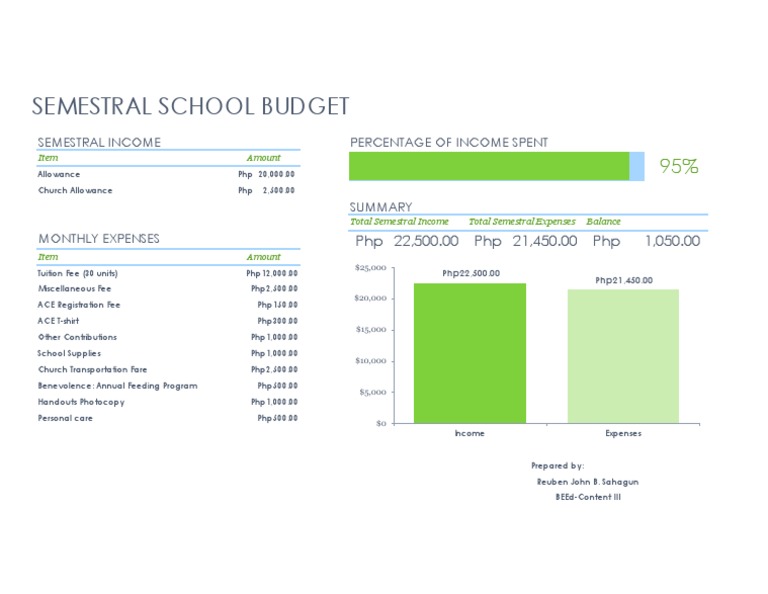Viewport: 768px width, 594px height.
Task: Click the PERCENTAGE OF INCOME SPENT heading
Action: tap(449, 143)
